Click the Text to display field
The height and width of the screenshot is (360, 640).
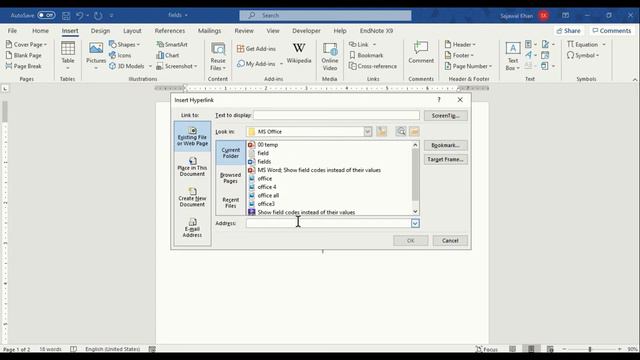pyautogui.click(x=336, y=116)
